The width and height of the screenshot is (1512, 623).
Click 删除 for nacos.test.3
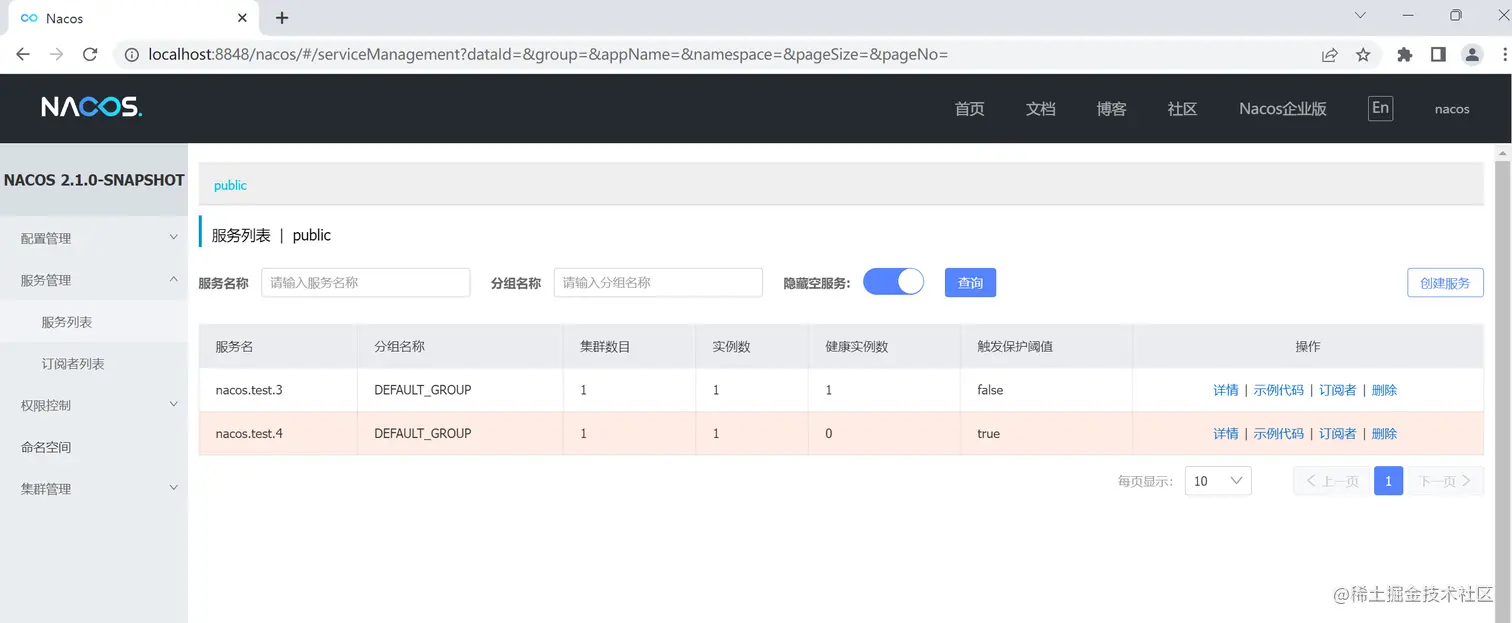click(x=1384, y=390)
